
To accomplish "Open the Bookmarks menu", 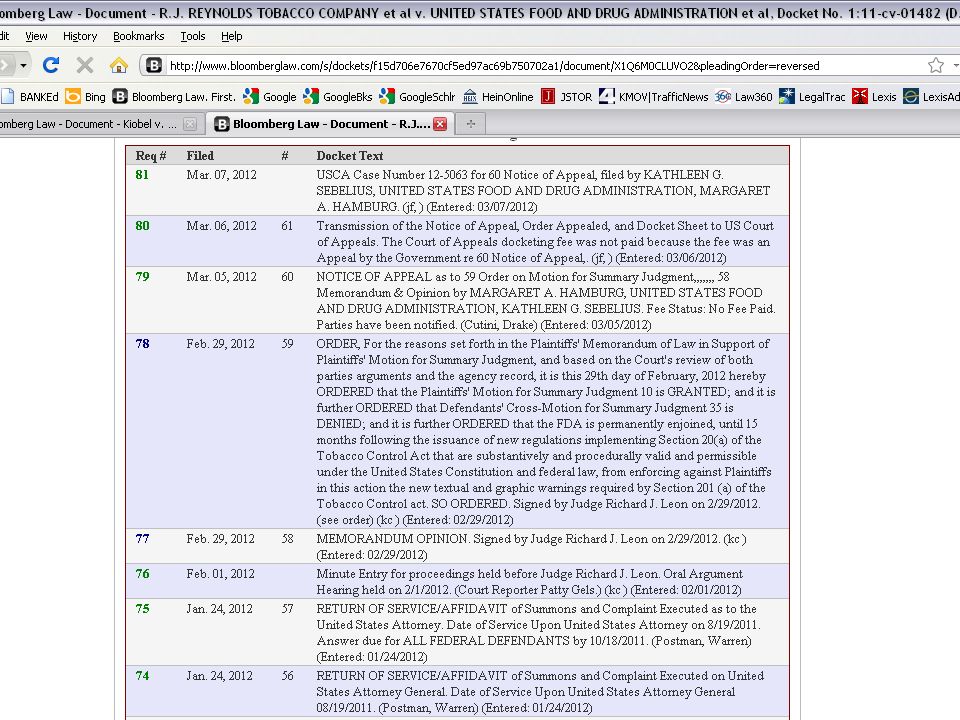I will click(138, 36).
